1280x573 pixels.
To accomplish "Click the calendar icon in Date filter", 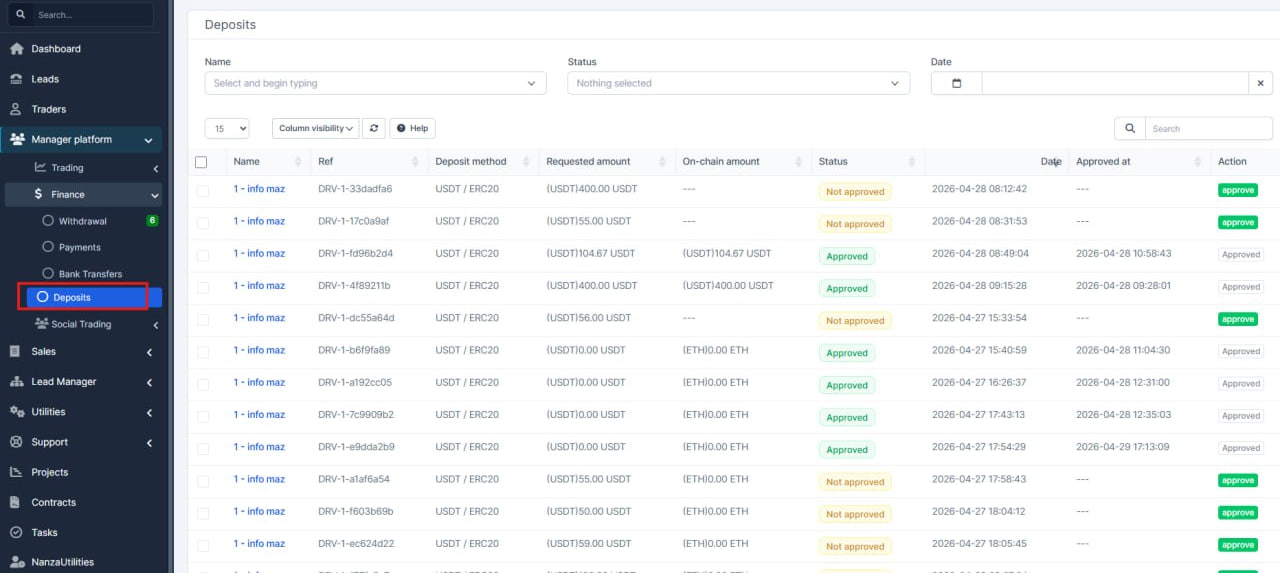I will coord(956,84).
